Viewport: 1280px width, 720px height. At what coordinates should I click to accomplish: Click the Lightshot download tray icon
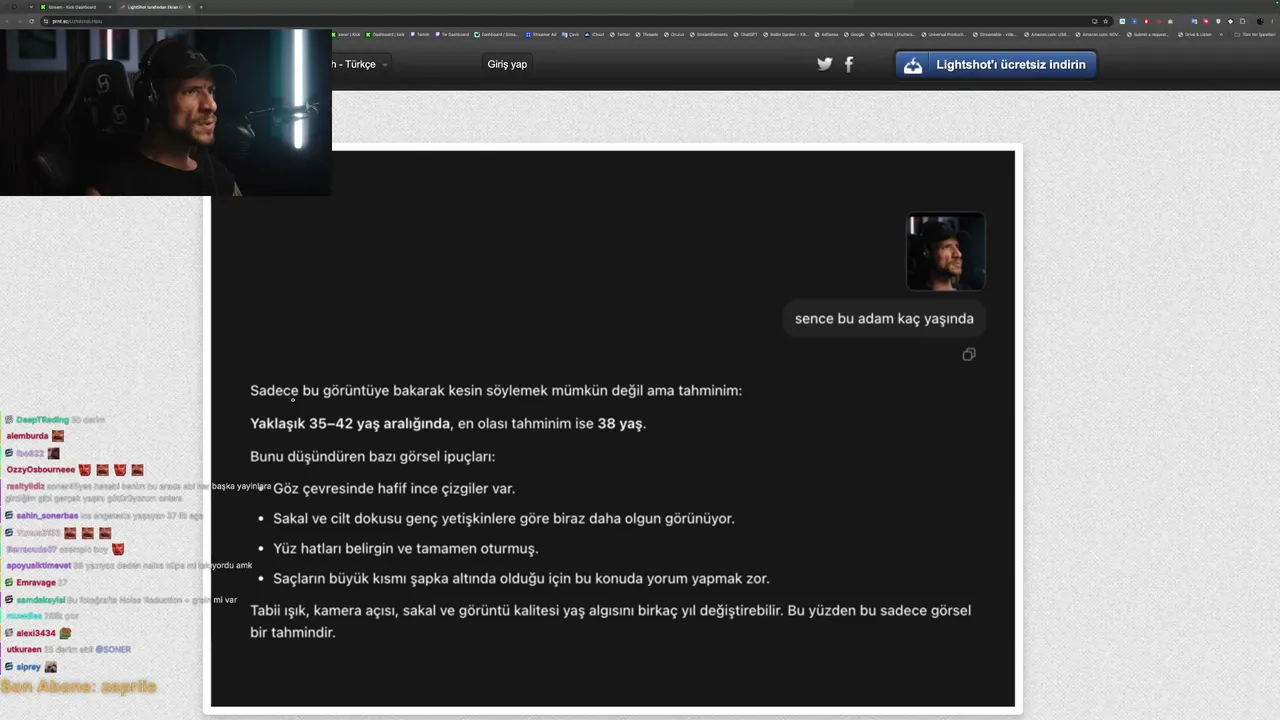click(913, 65)
